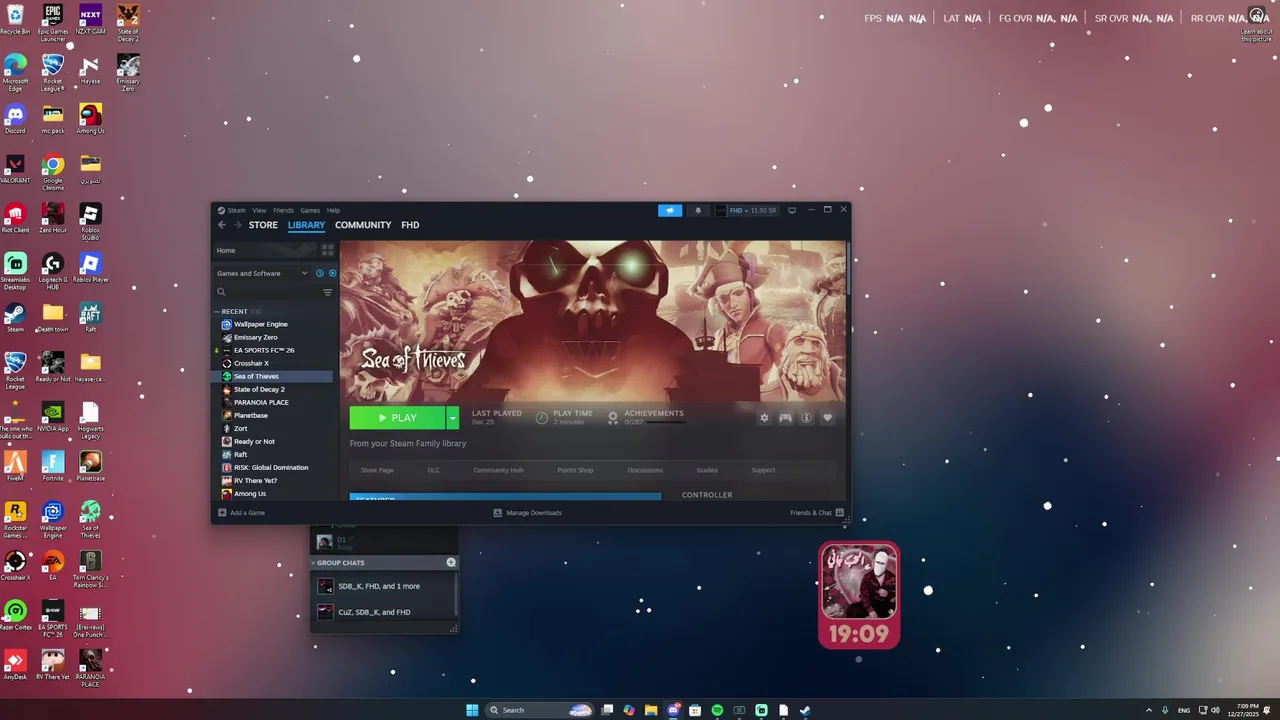Click the library search field
This screenshot has height=720, width=1280.
coord(268,292)
